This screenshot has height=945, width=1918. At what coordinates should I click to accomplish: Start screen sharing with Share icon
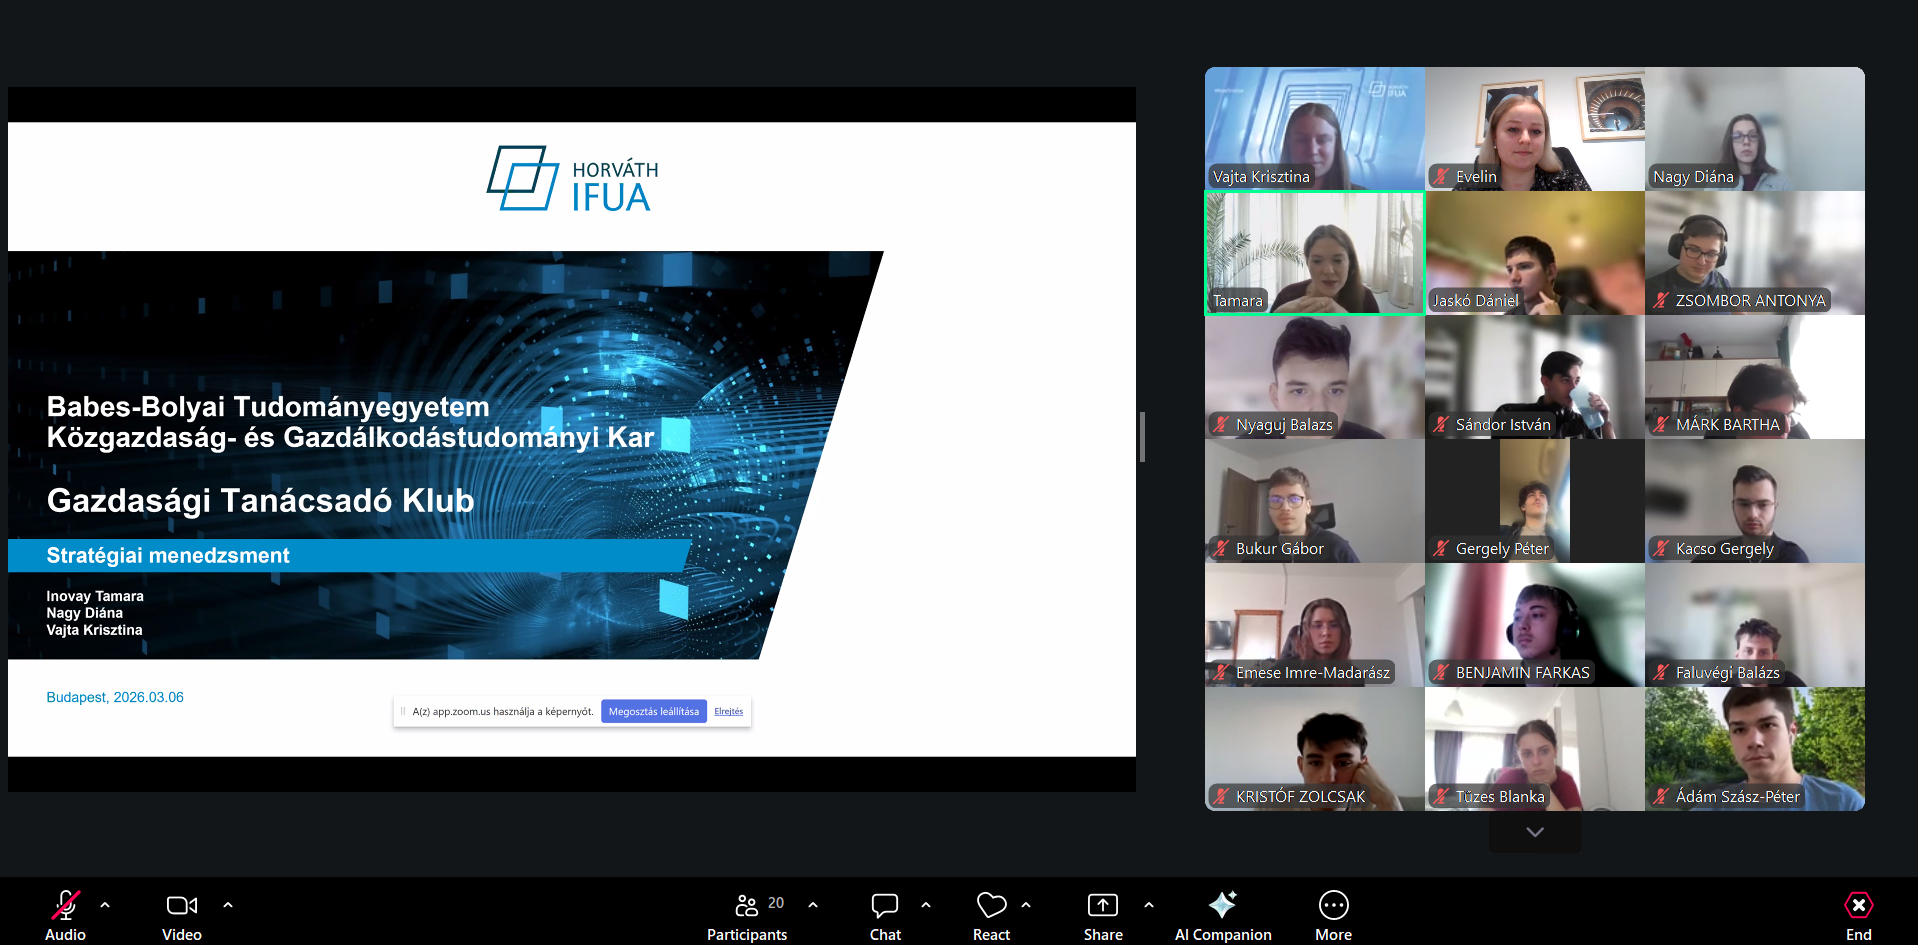[1102, 907]
